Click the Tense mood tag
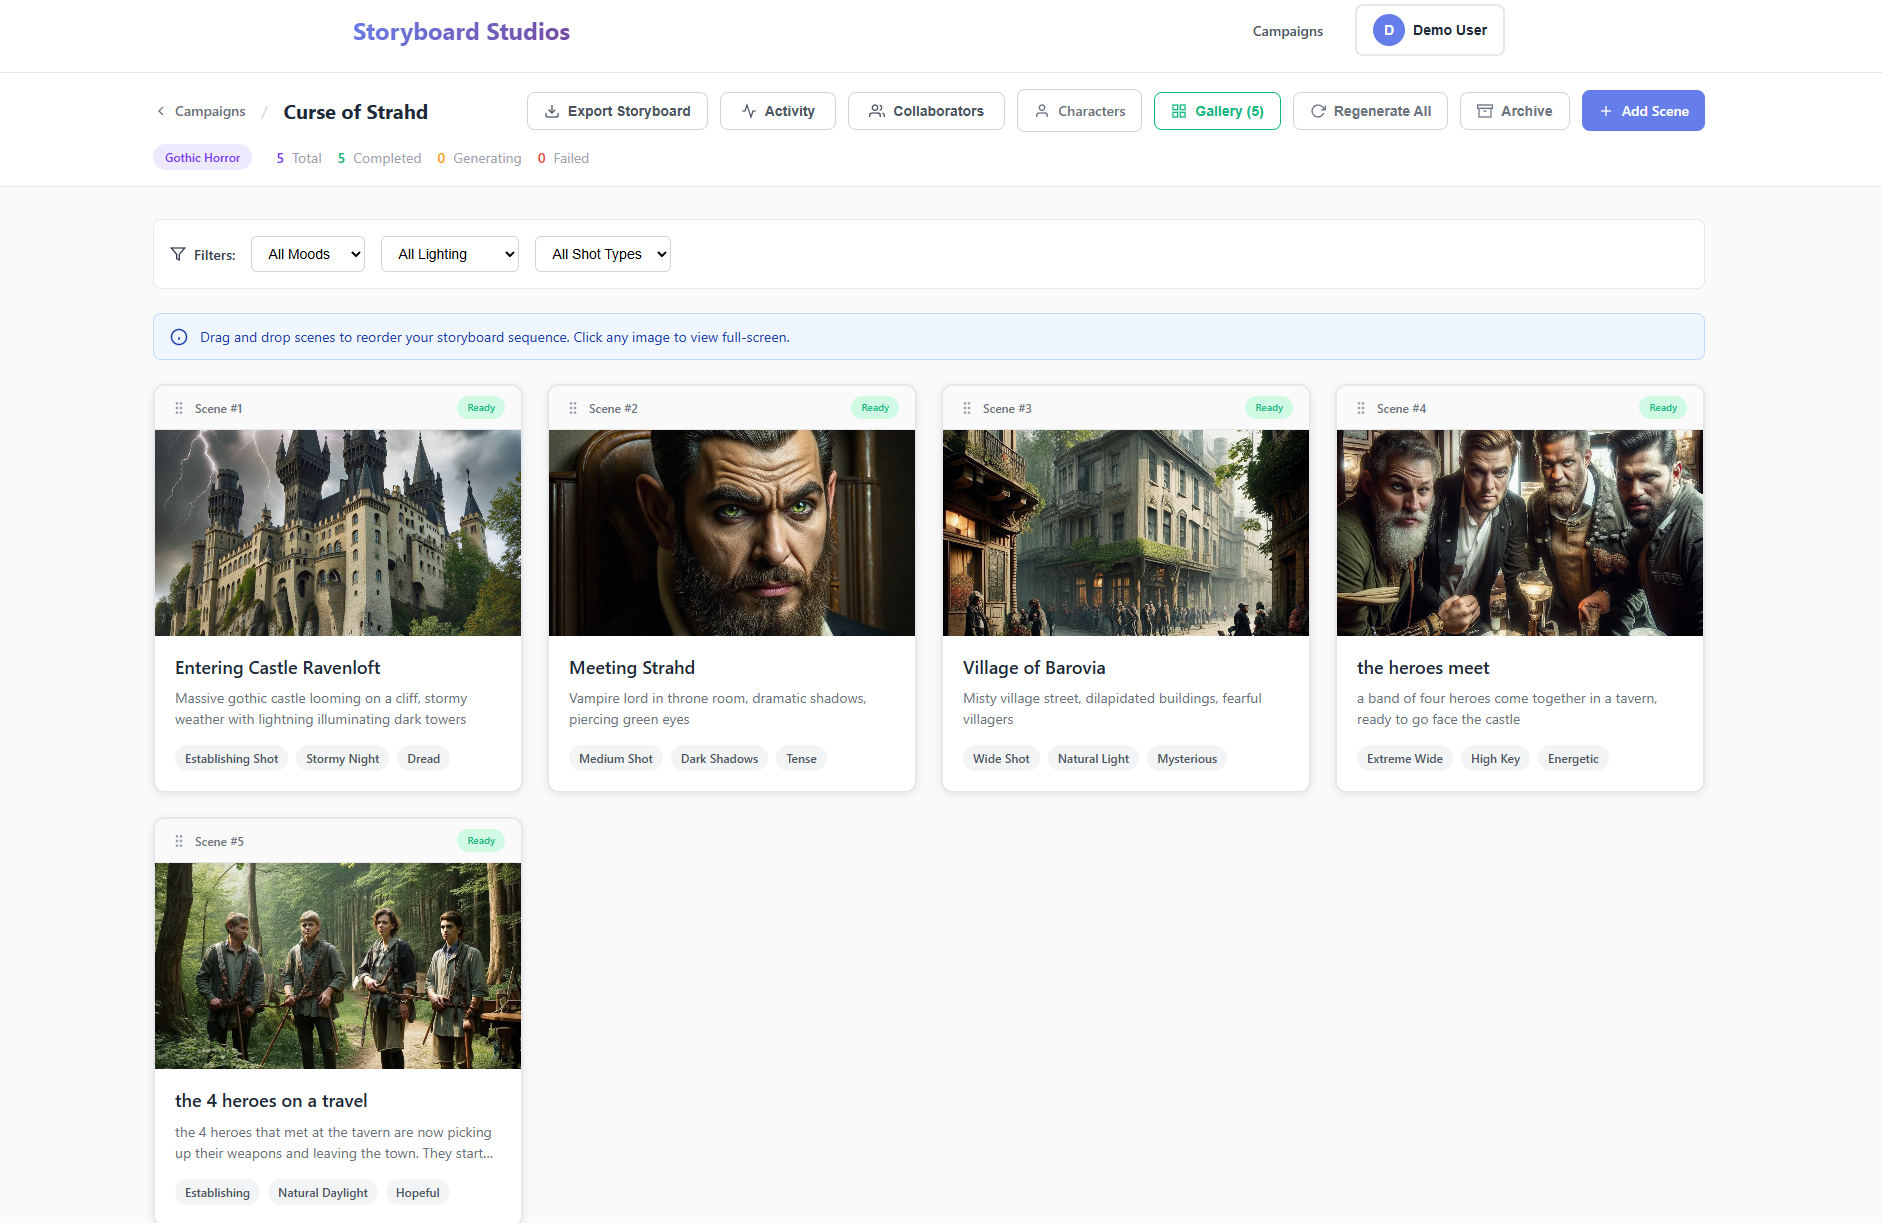Screen dimensions: 1882x1223 801,759
